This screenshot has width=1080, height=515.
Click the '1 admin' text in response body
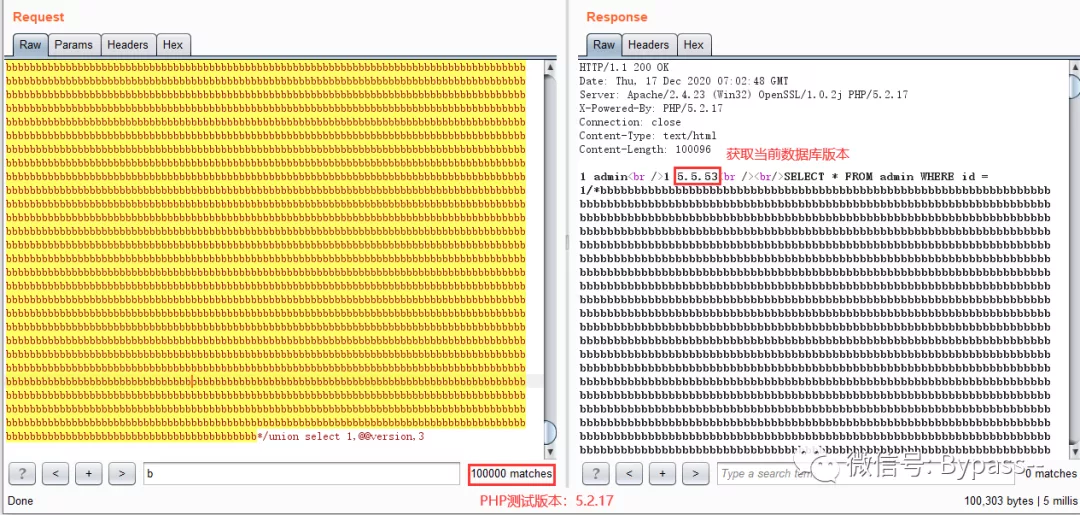point(603,177)
